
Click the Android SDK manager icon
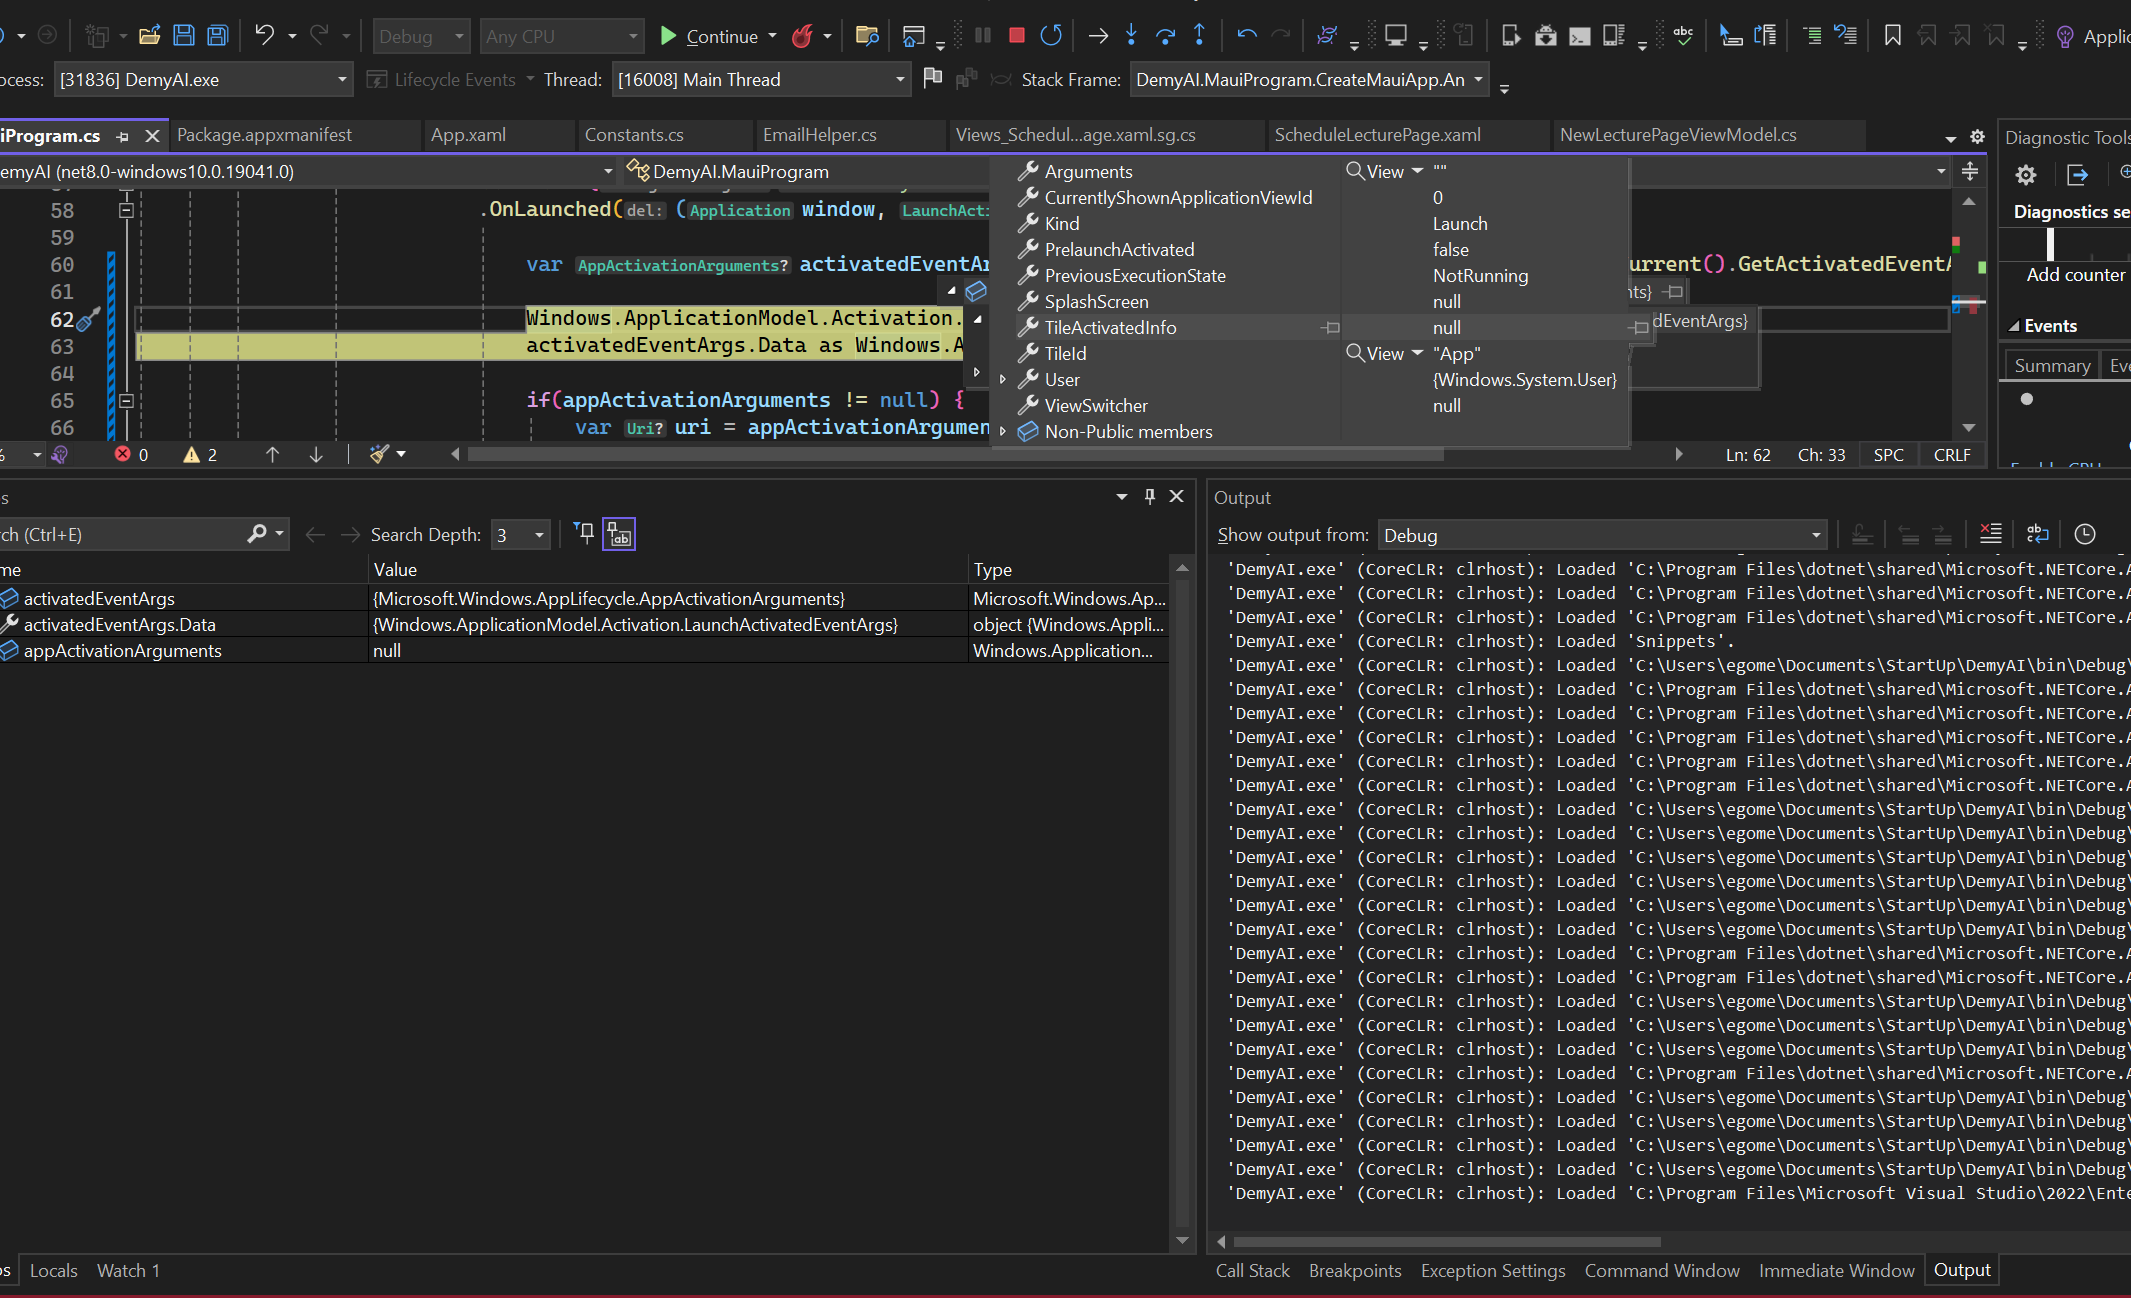pyautogui.click(x=1546, y=36)
